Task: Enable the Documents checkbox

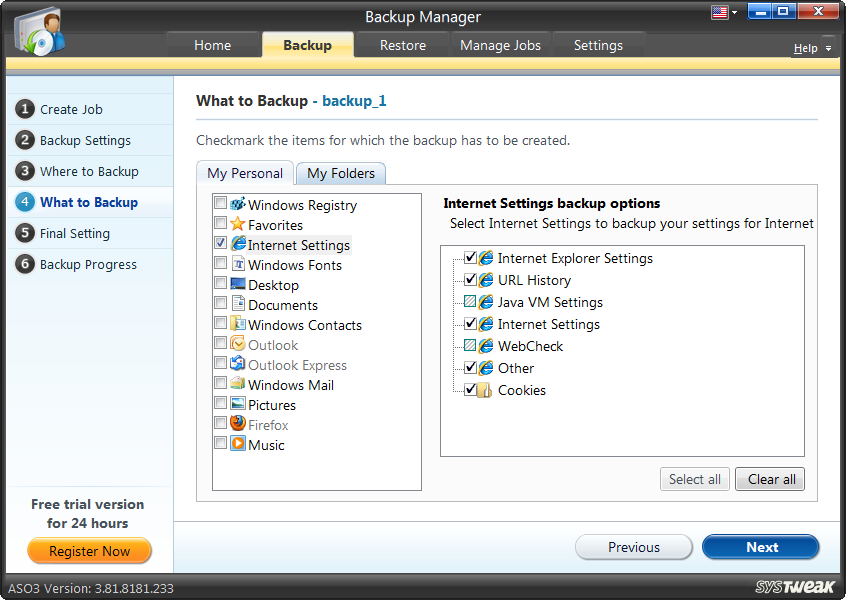Action: (x=221, y=304)
